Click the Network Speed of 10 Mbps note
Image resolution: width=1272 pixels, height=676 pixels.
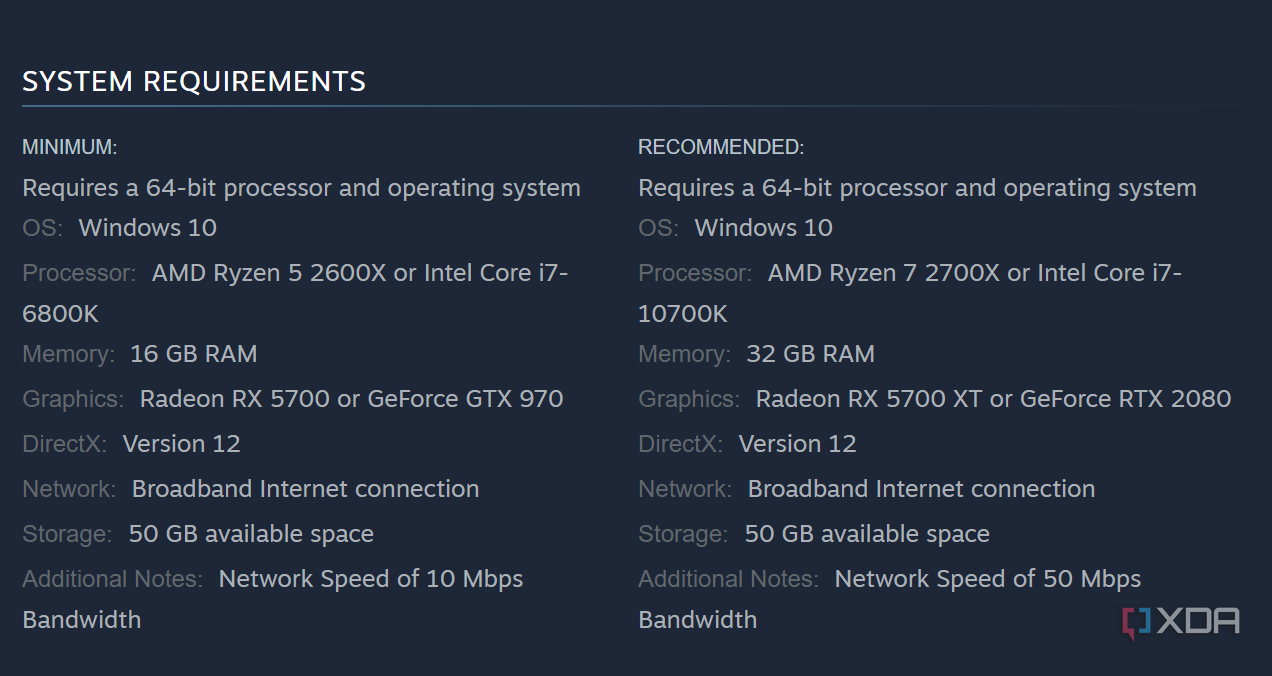tap(370, 579)
